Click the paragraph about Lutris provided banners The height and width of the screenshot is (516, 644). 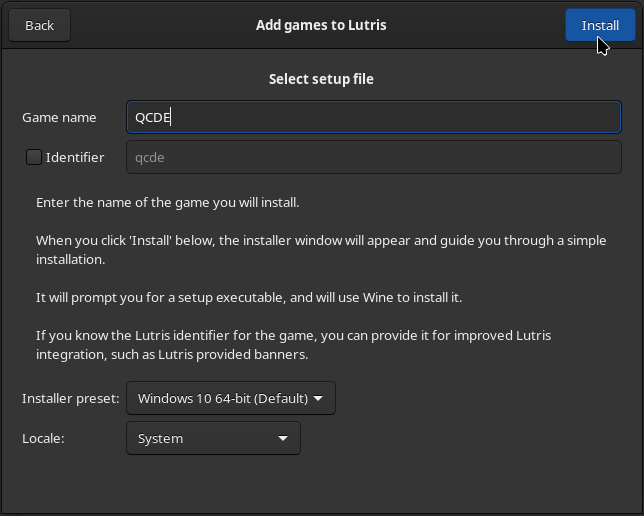pyautogui.click(x=293, y=344)
